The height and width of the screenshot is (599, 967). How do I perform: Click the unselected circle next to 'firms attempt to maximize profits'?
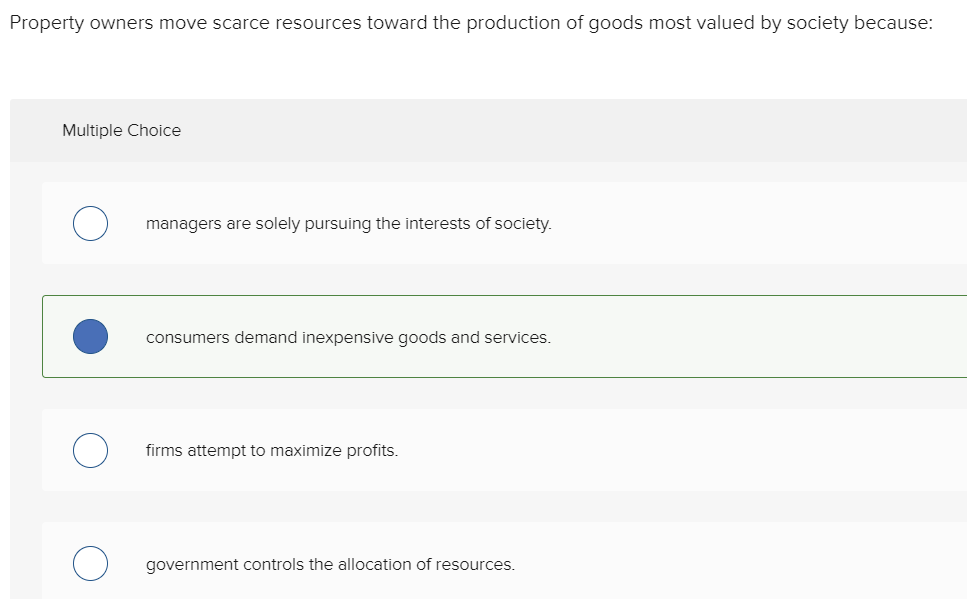click(x=90, y=450)
